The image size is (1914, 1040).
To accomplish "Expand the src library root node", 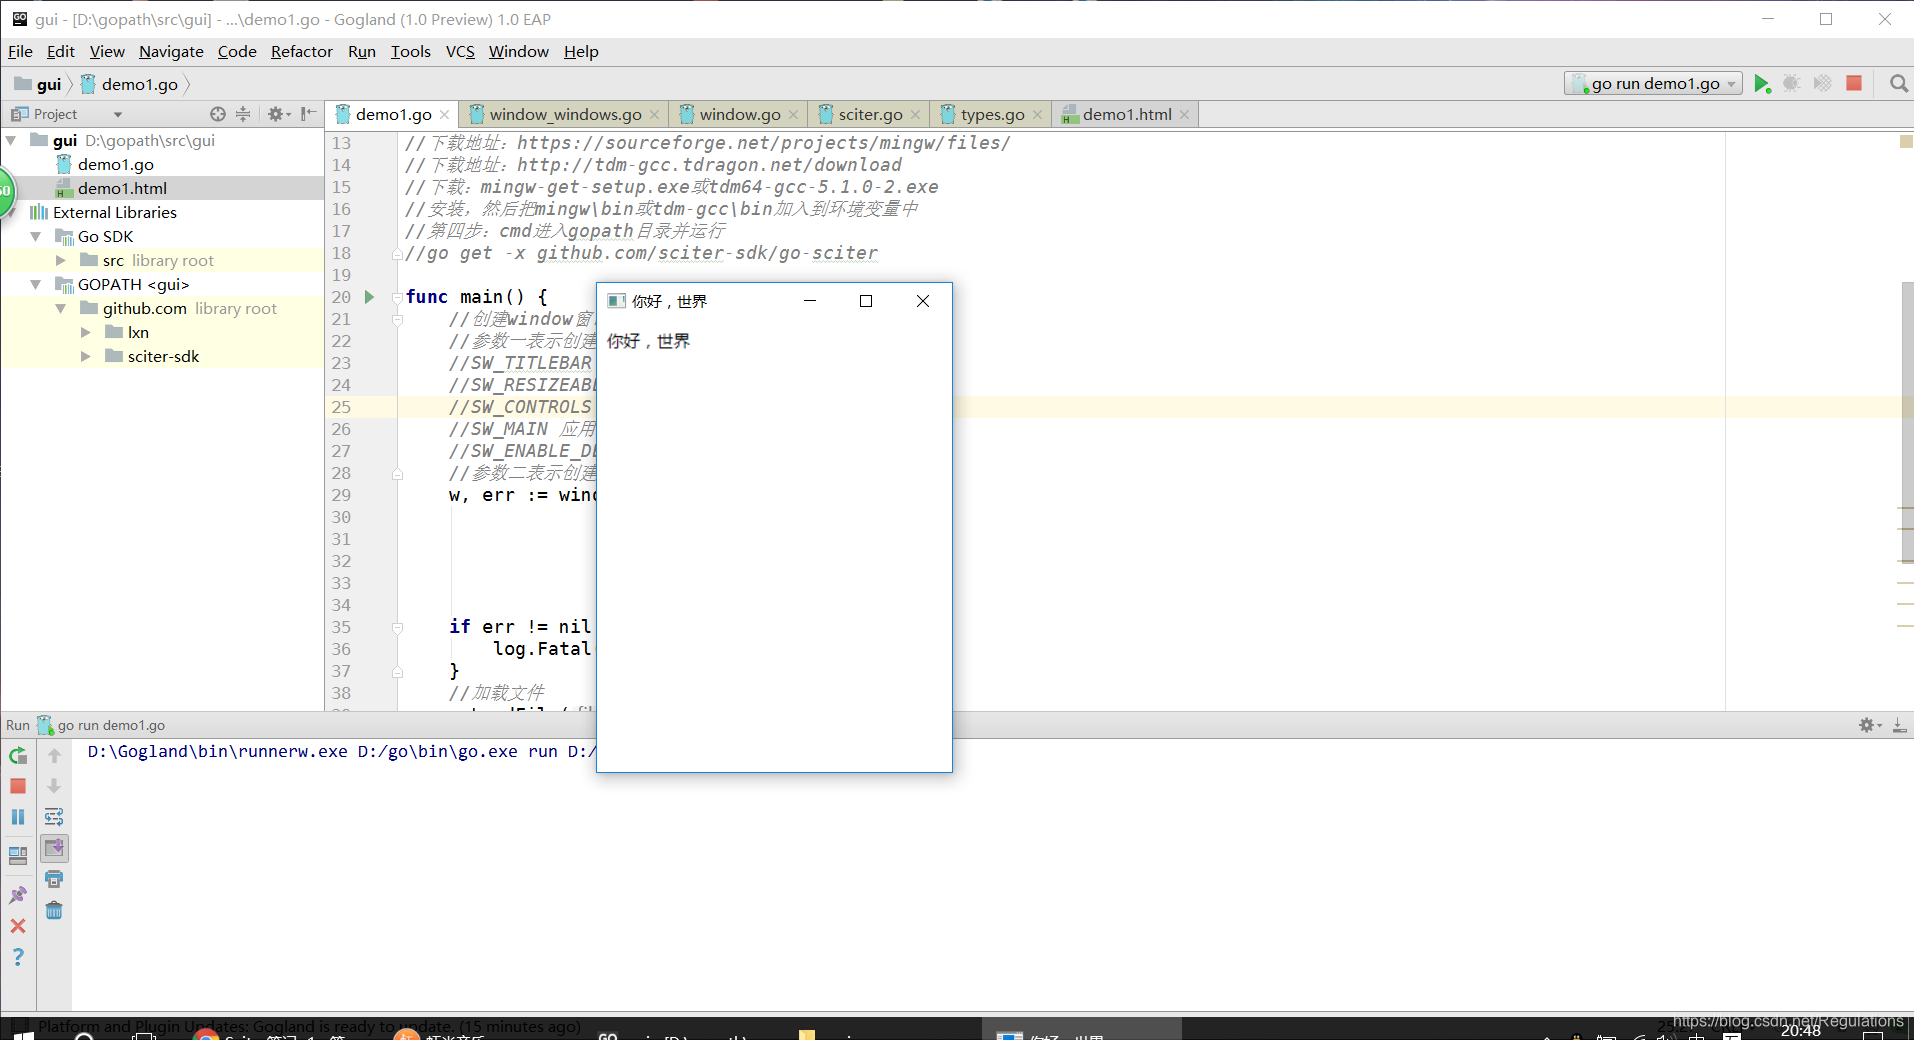I will coord(61,260).
